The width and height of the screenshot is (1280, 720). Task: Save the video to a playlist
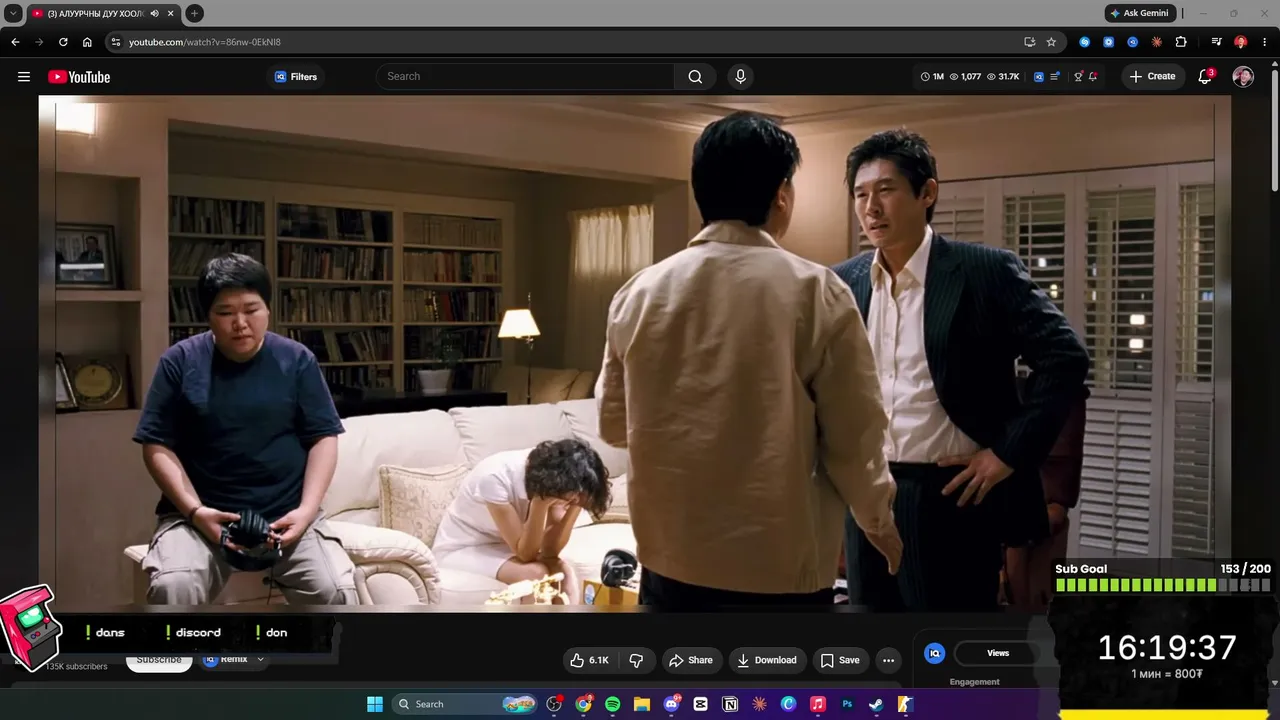840,660
